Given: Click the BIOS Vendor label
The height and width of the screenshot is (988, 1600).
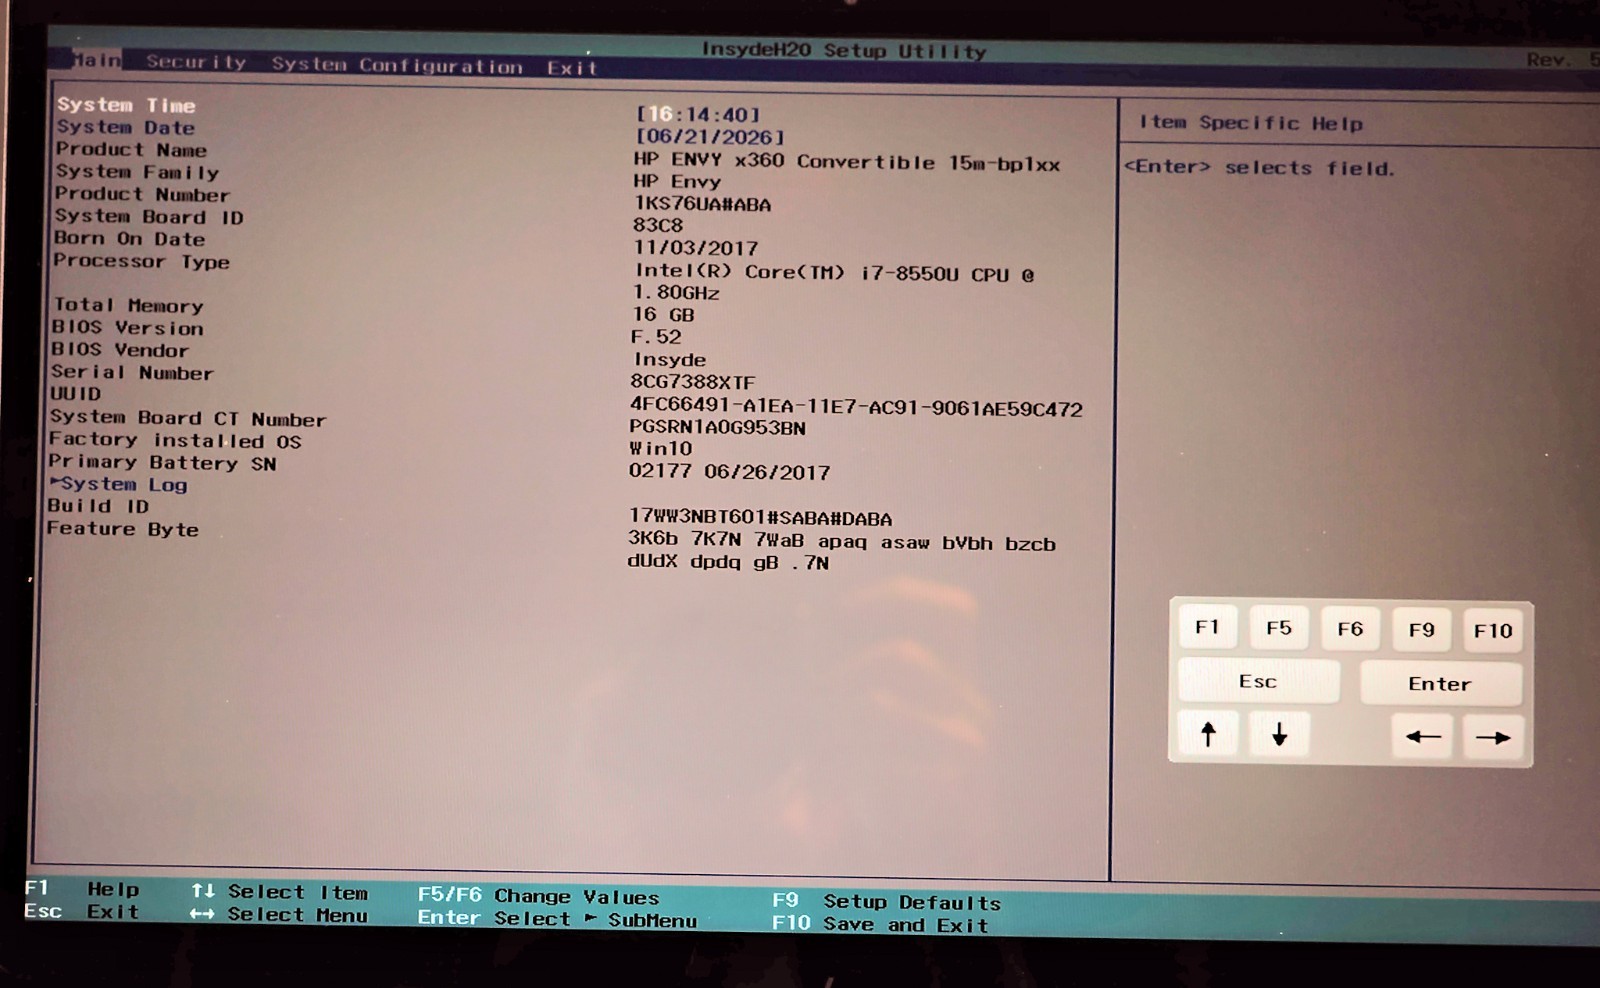Looking at the screenshot, I should point(120,349).
